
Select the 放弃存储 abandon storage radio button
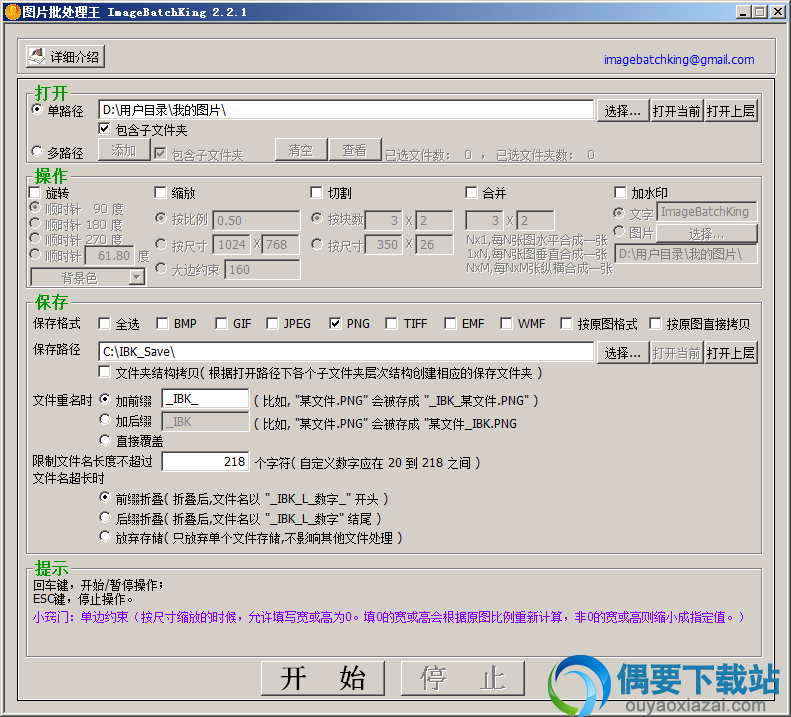click(x=105, y=536)
